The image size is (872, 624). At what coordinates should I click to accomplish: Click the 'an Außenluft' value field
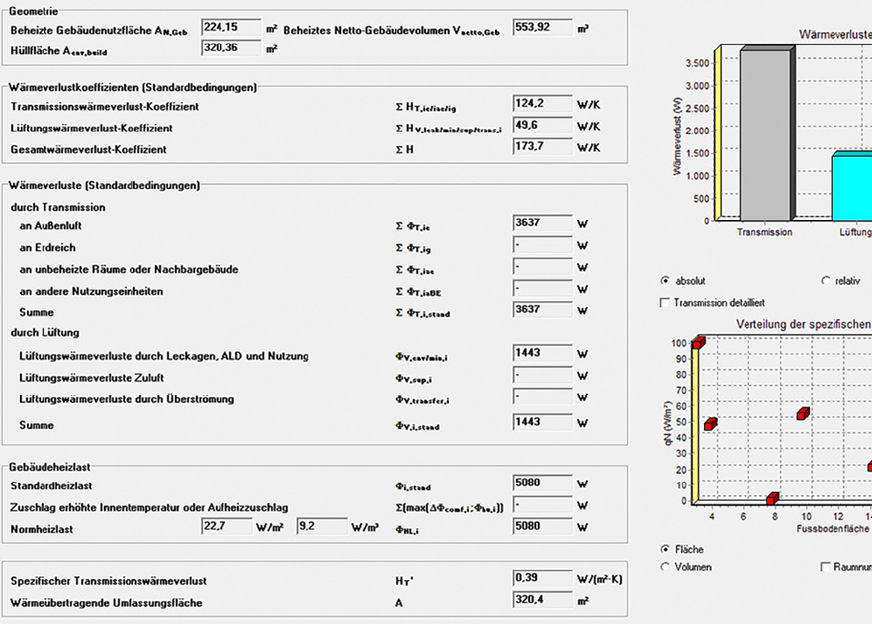(542, 223)
